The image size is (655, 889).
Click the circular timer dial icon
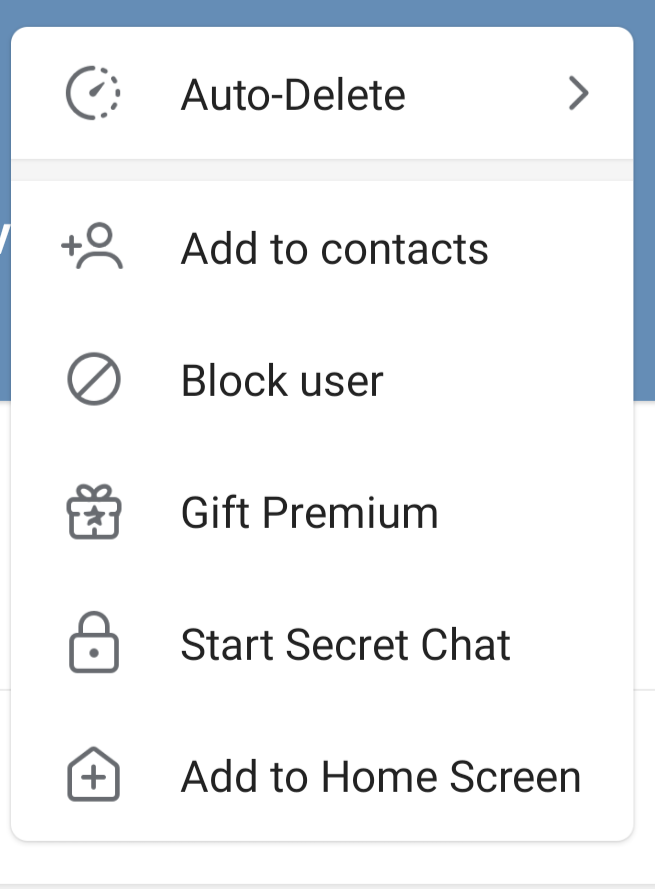click(x=92, y=93)
